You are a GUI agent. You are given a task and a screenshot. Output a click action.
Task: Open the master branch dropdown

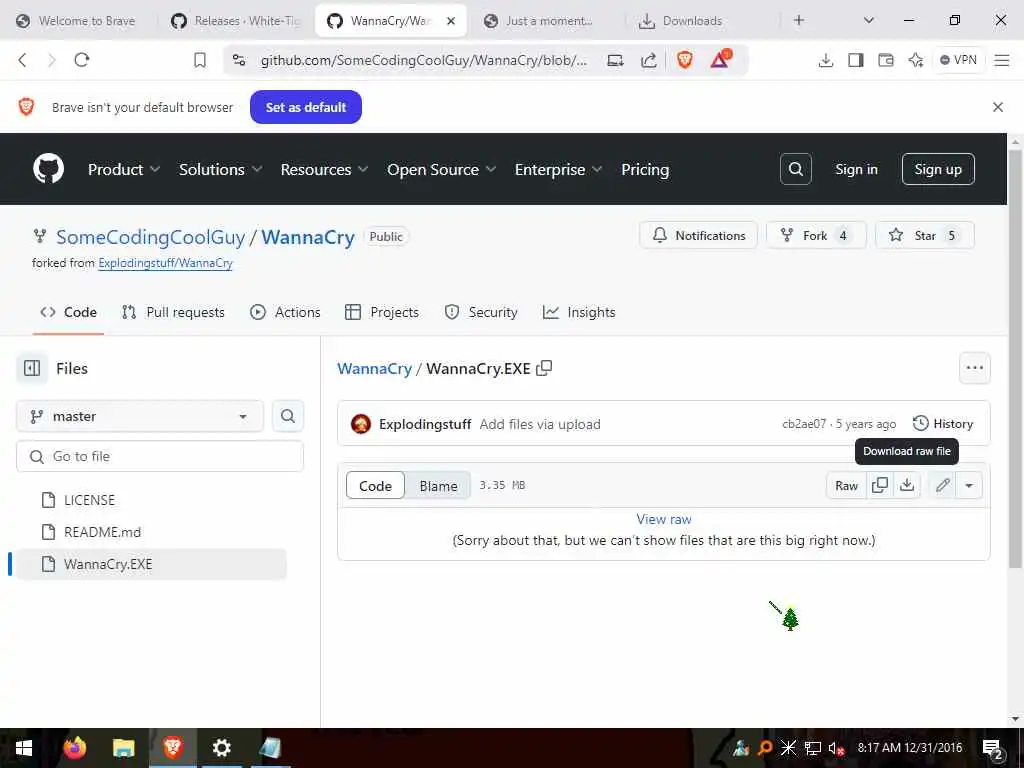[x=140, y=416]
